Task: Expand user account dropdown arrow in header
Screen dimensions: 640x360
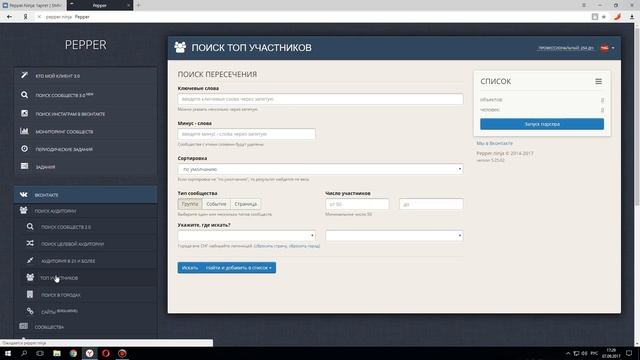Action: click(613, 48)
